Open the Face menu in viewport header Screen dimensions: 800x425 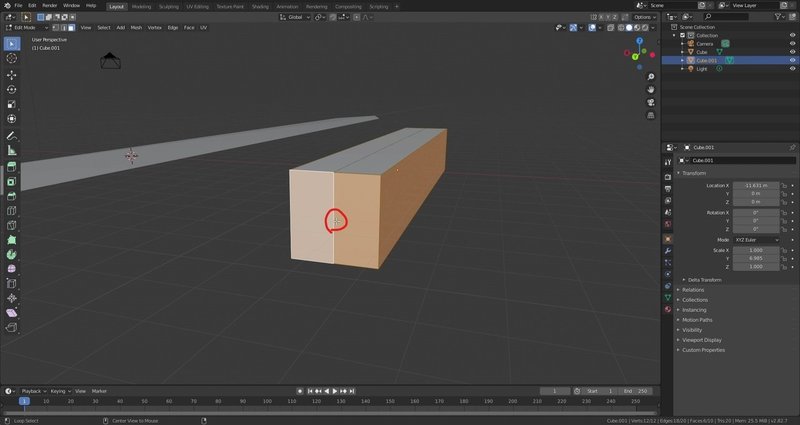click(189, 28)
